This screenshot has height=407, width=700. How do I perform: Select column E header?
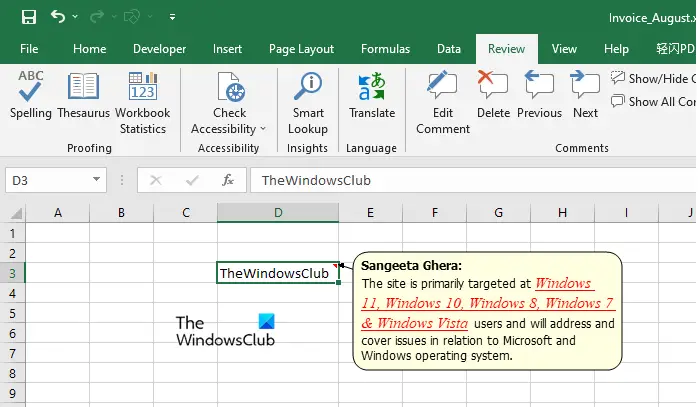[371, 212]
